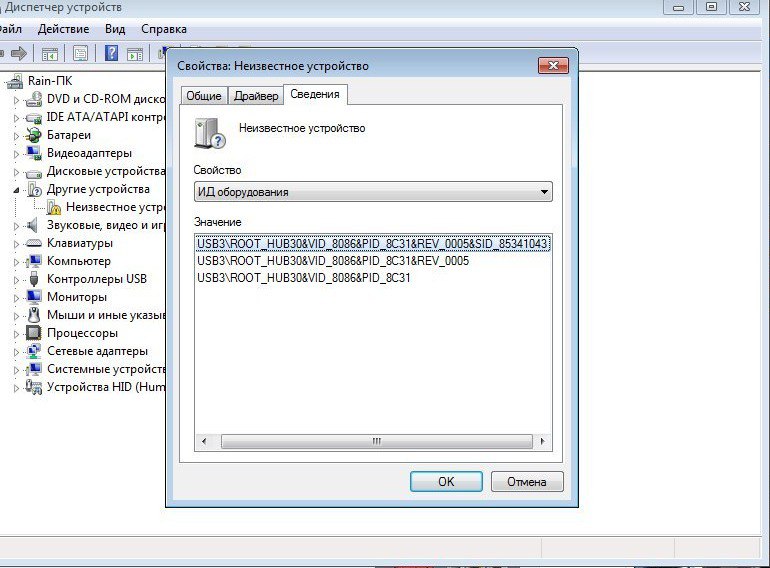Click the Видеоадаптеры category icon
The width and height of the screenshot is (770, 568).
click(x=33, y=153)
